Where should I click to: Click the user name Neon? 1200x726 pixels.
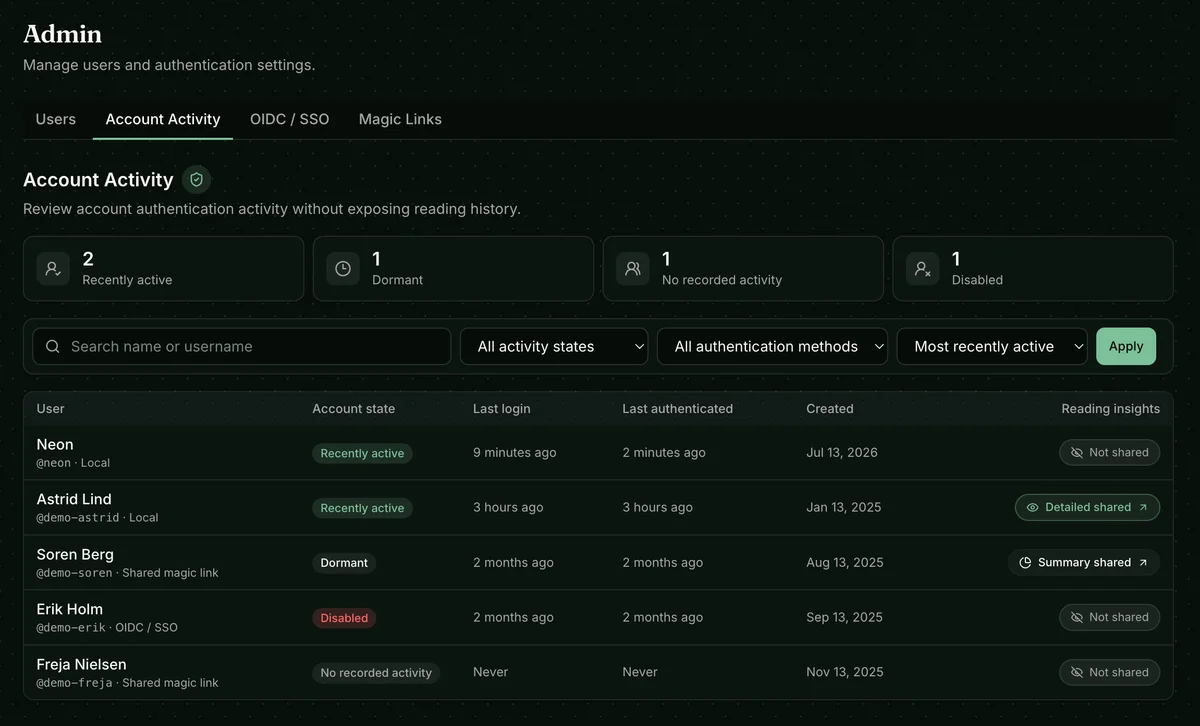coord(55,444)
